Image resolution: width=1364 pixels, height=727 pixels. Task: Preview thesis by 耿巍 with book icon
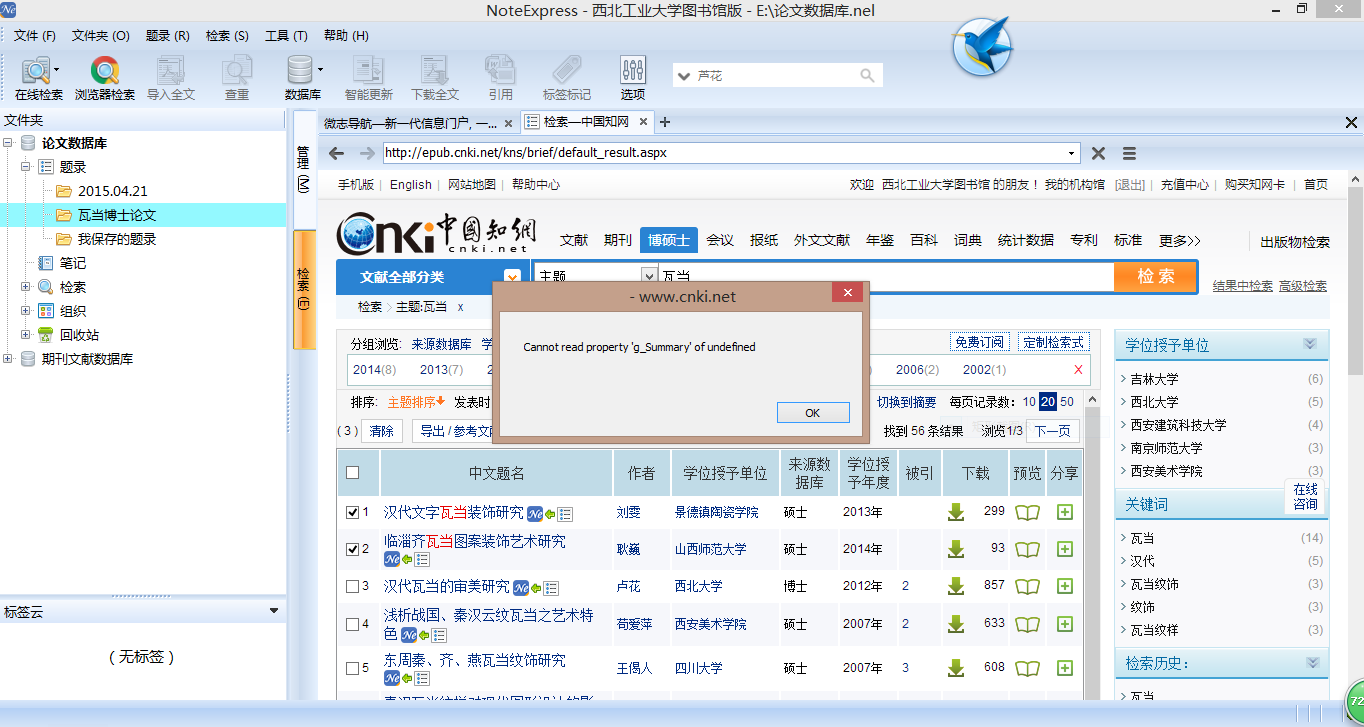1027,549
